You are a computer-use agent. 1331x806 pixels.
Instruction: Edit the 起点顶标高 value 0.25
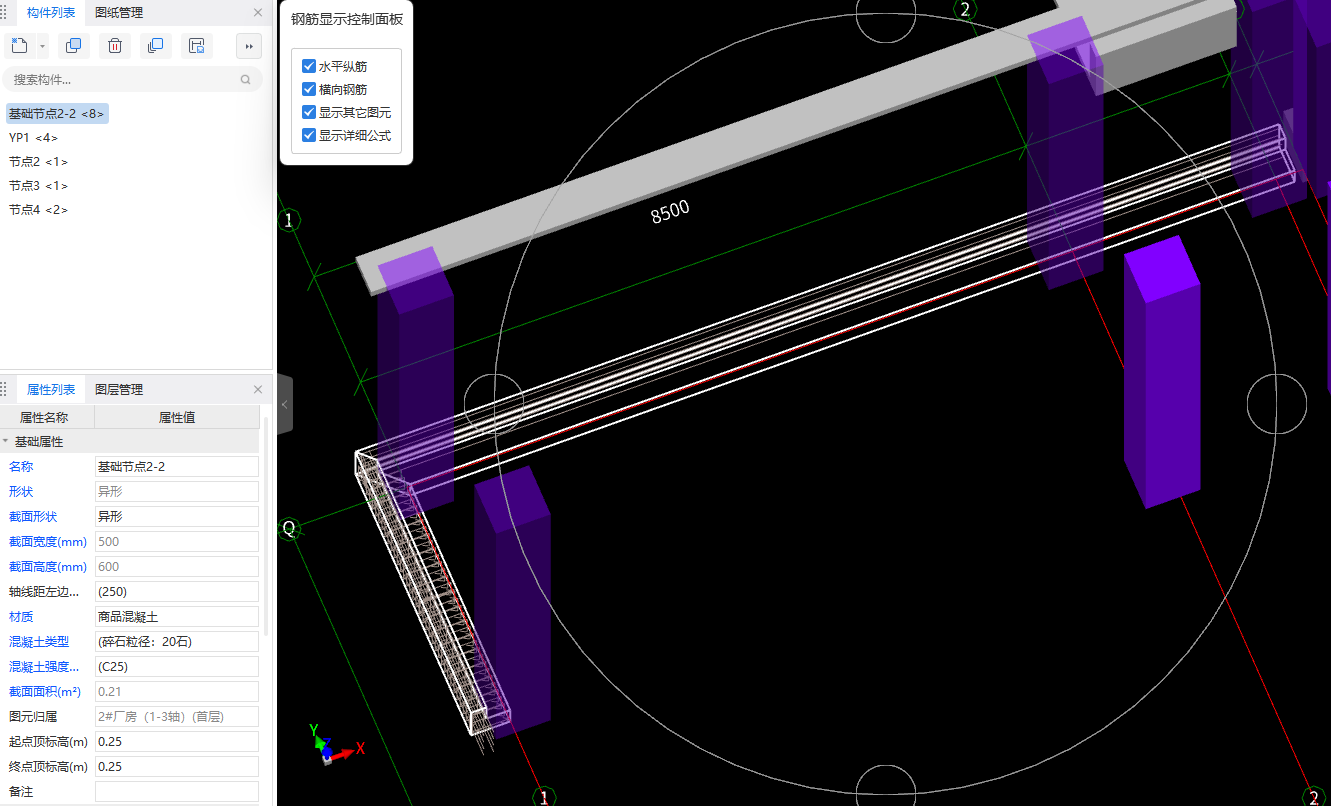(x=177, y=741)
